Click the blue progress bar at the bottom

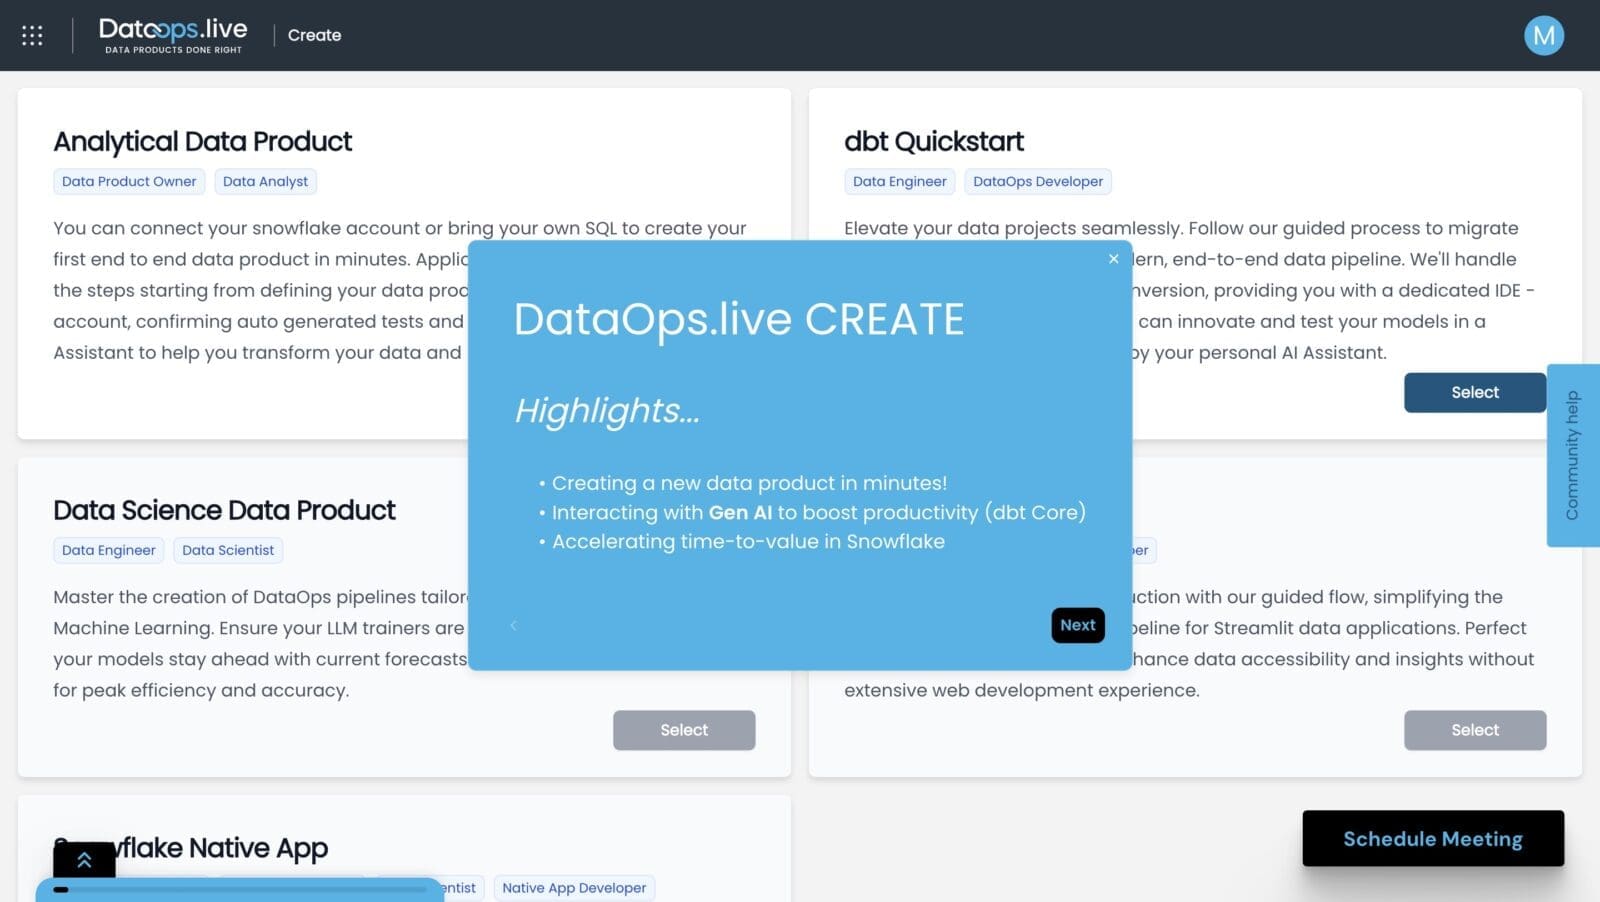click(240, 888)
